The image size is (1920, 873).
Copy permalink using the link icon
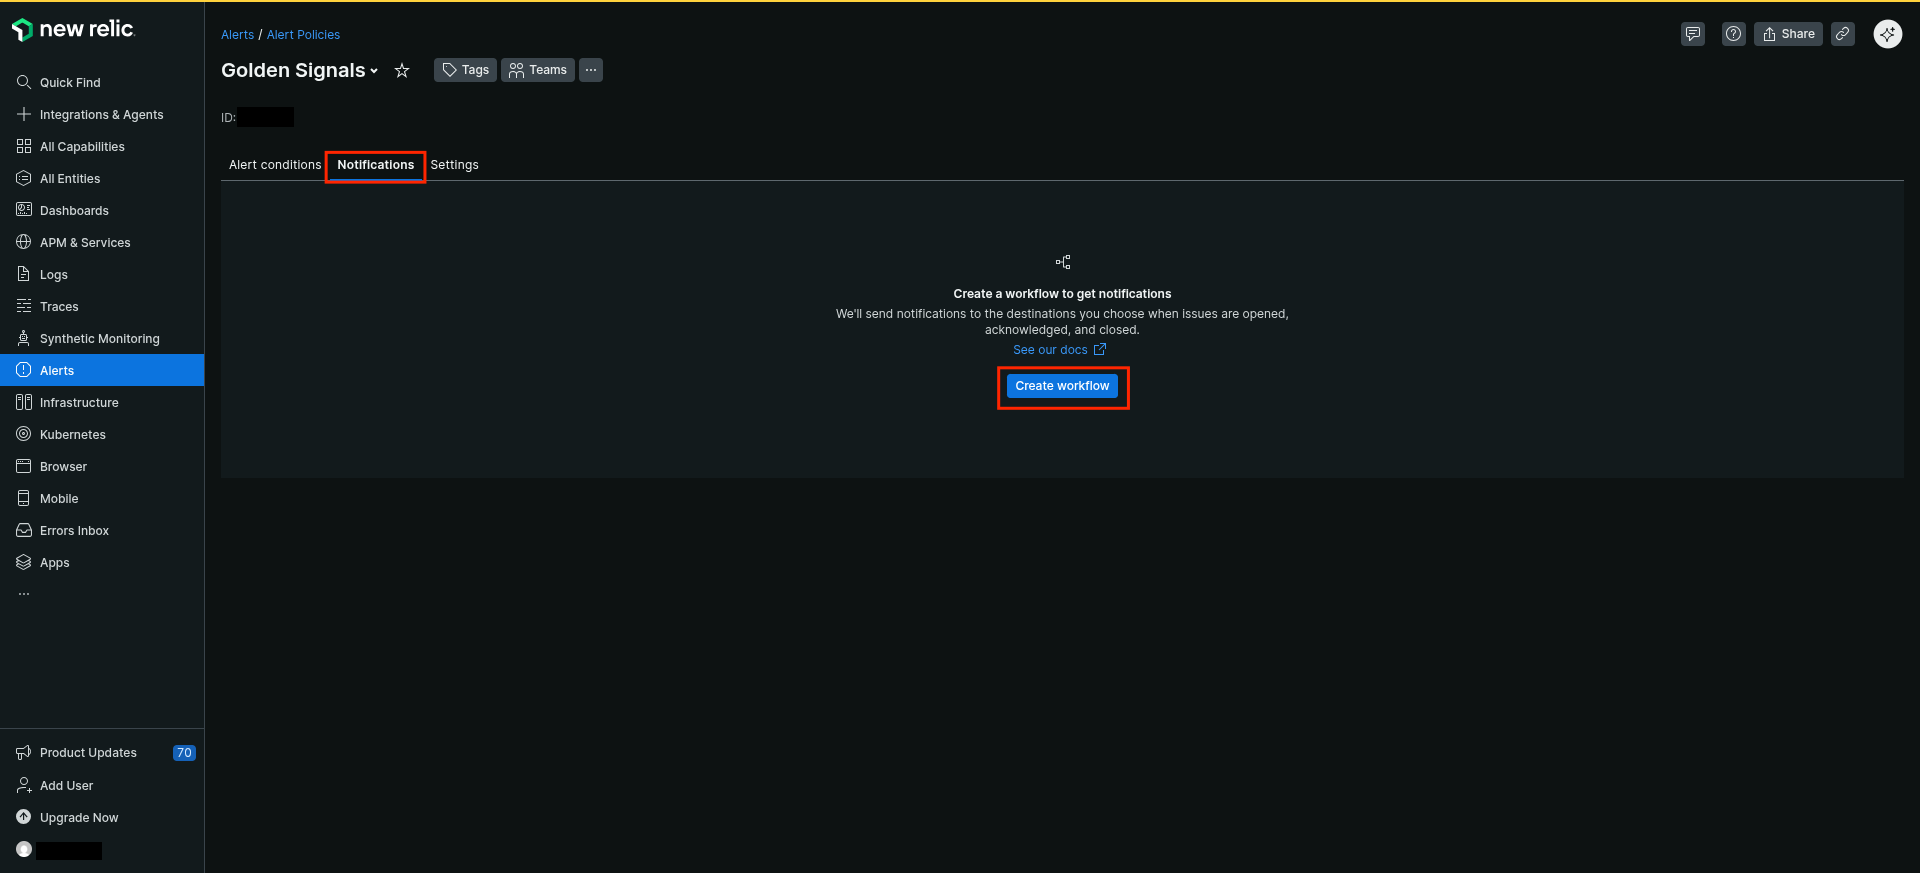1842,34
